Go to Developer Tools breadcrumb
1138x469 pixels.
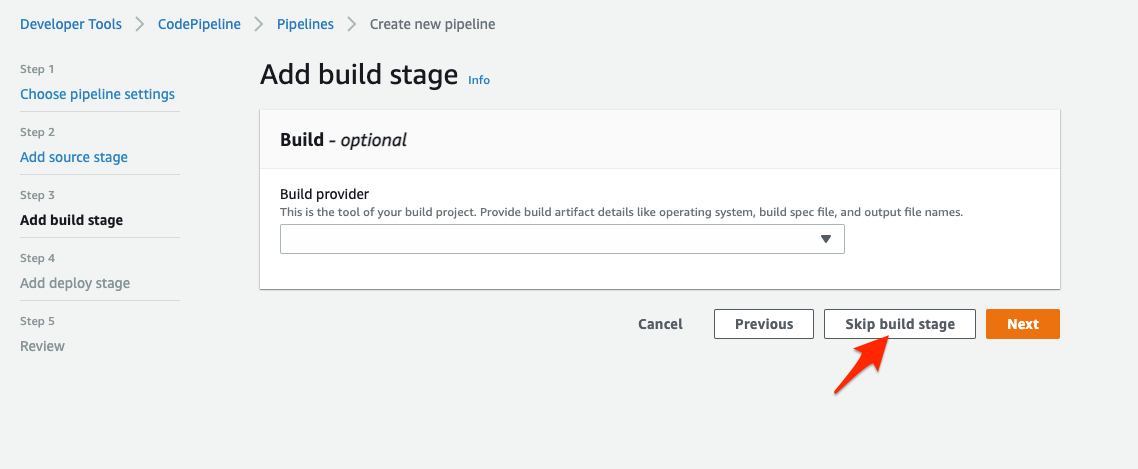71,24
